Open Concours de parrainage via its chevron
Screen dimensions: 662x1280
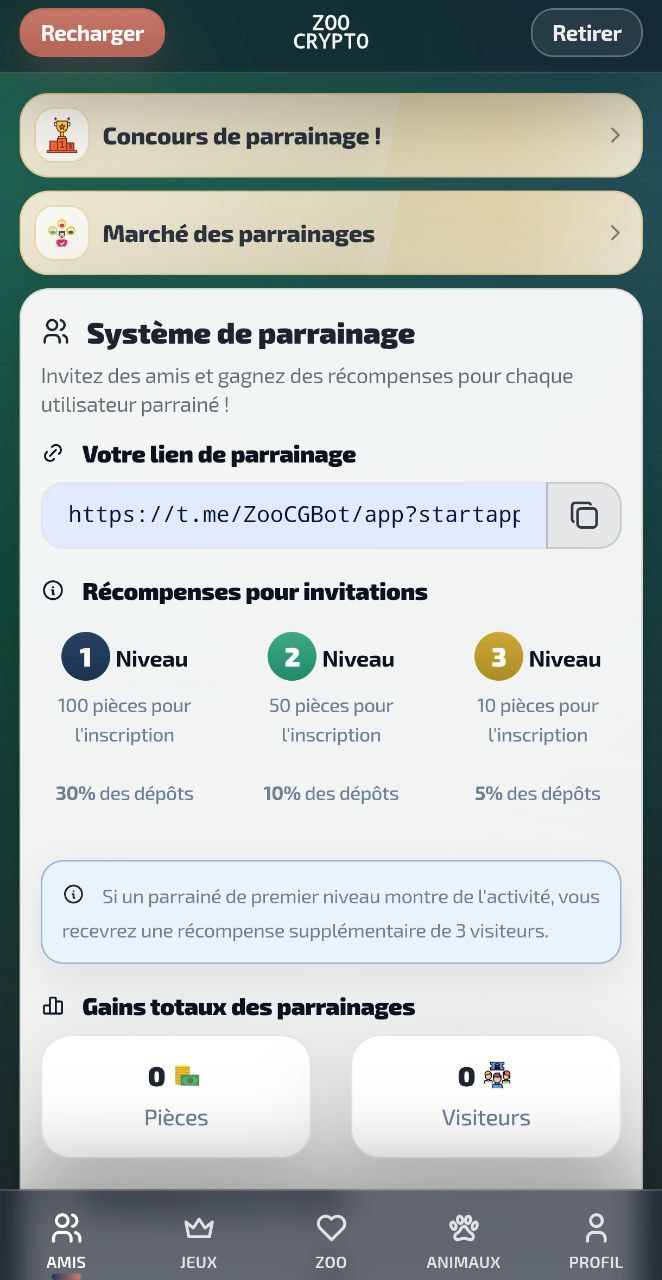pos(615,136)
